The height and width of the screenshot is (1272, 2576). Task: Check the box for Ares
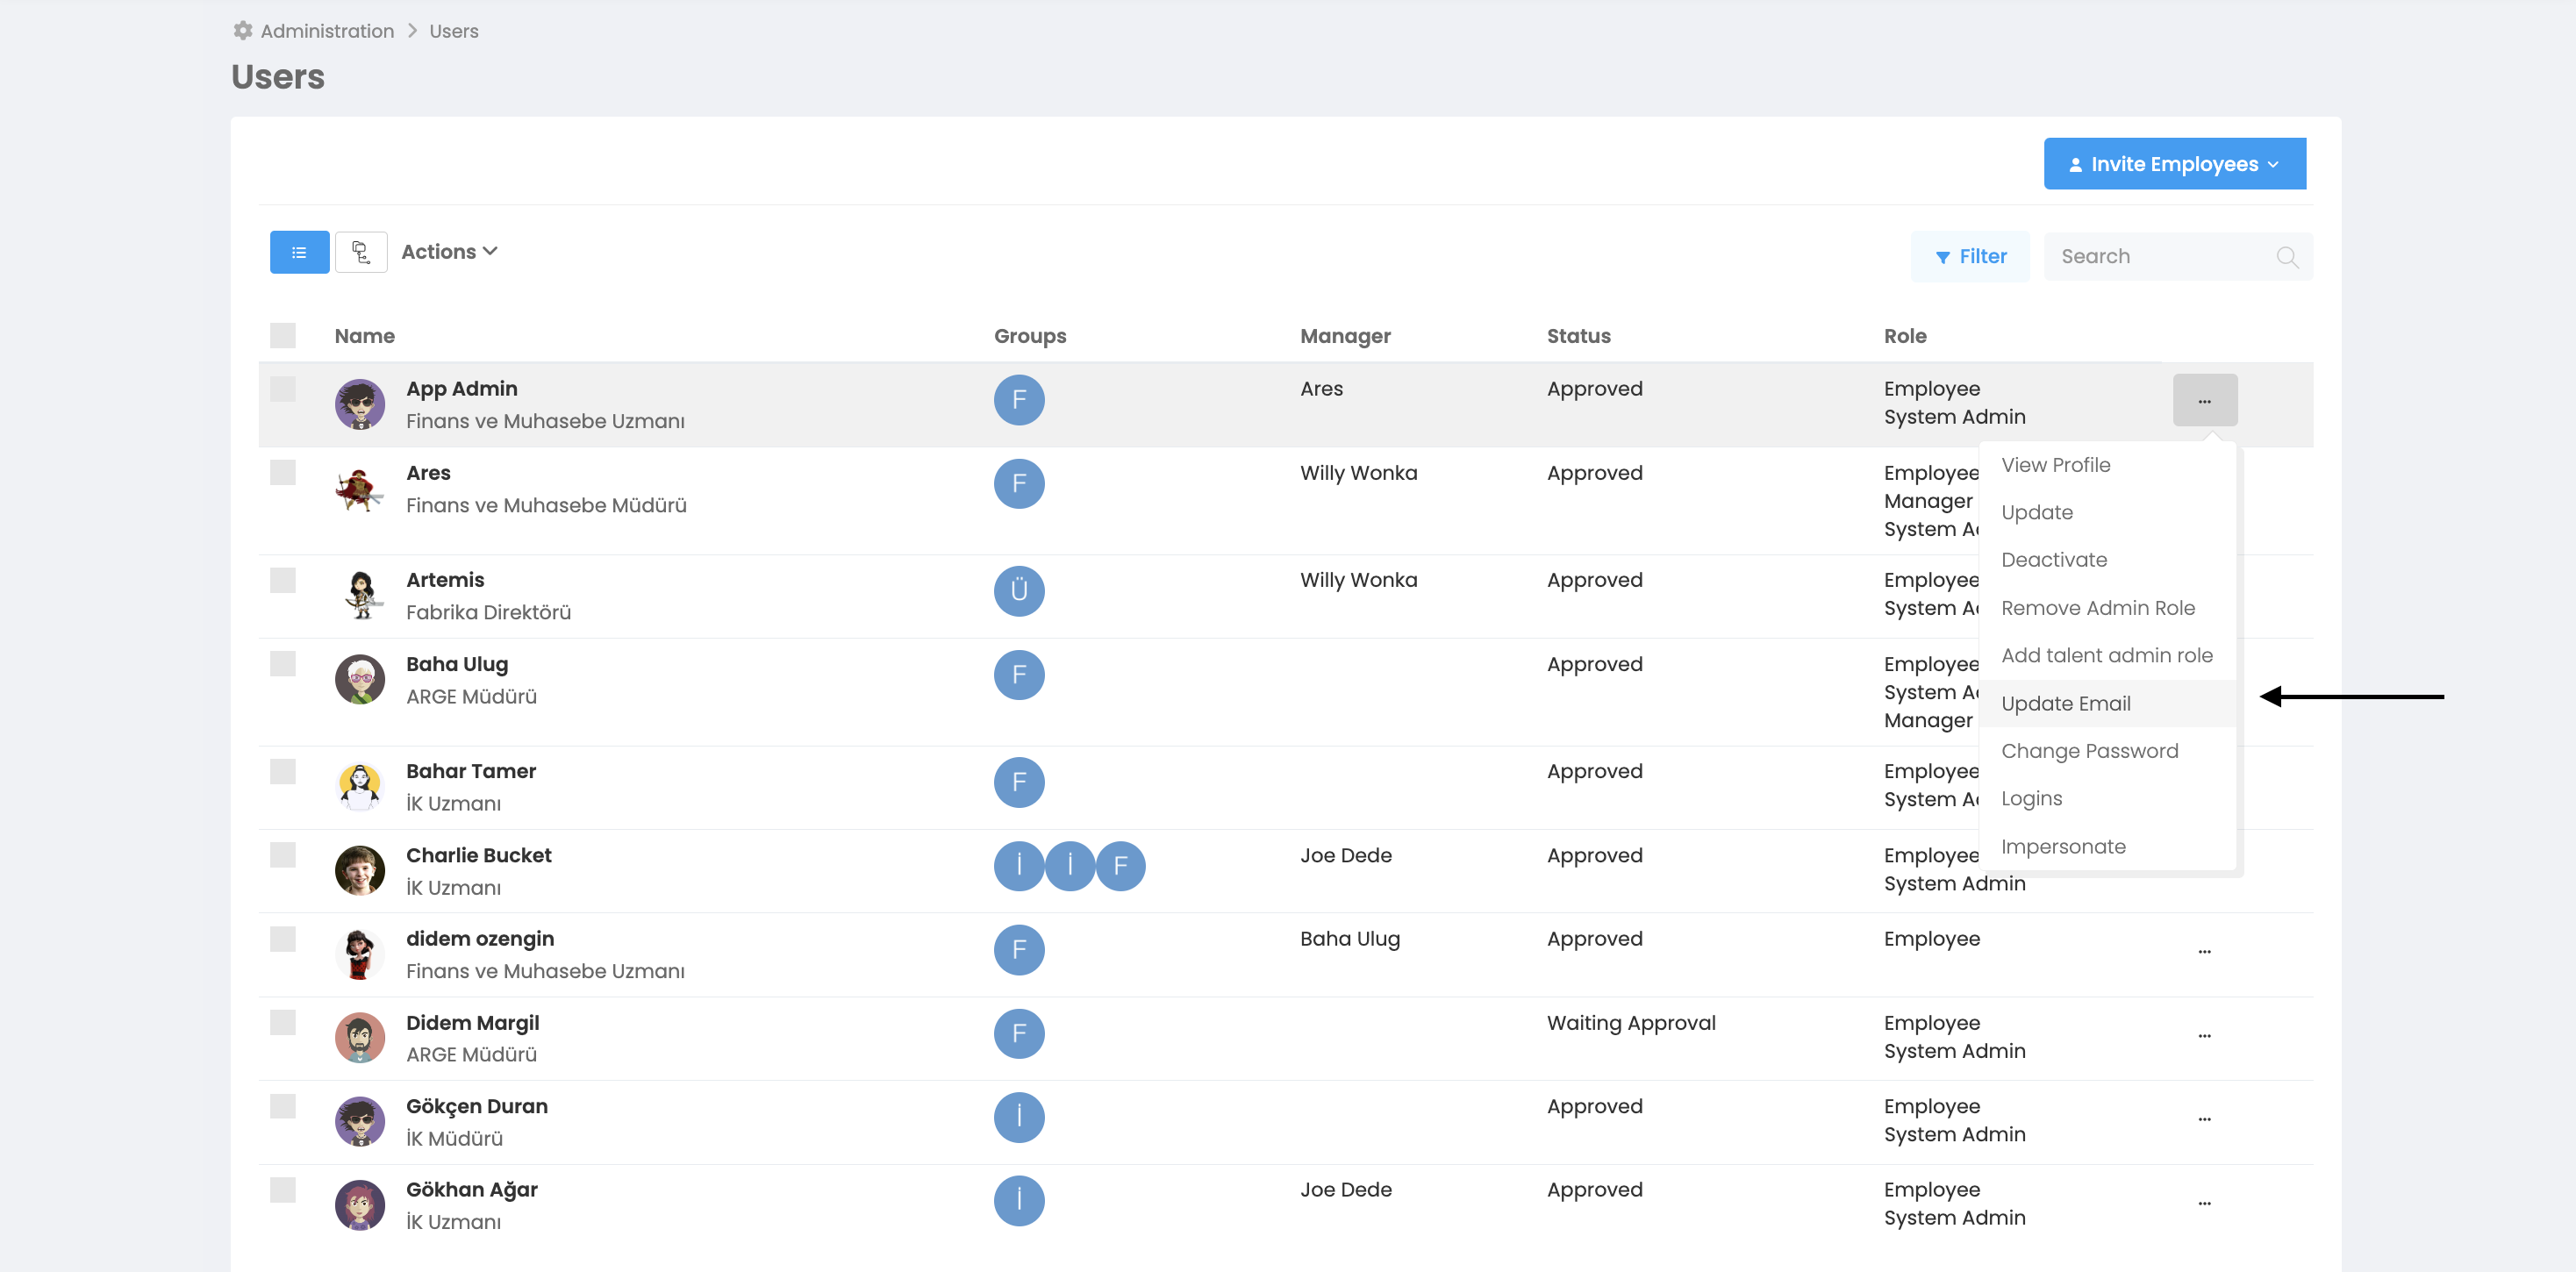[x=283, y=472]
